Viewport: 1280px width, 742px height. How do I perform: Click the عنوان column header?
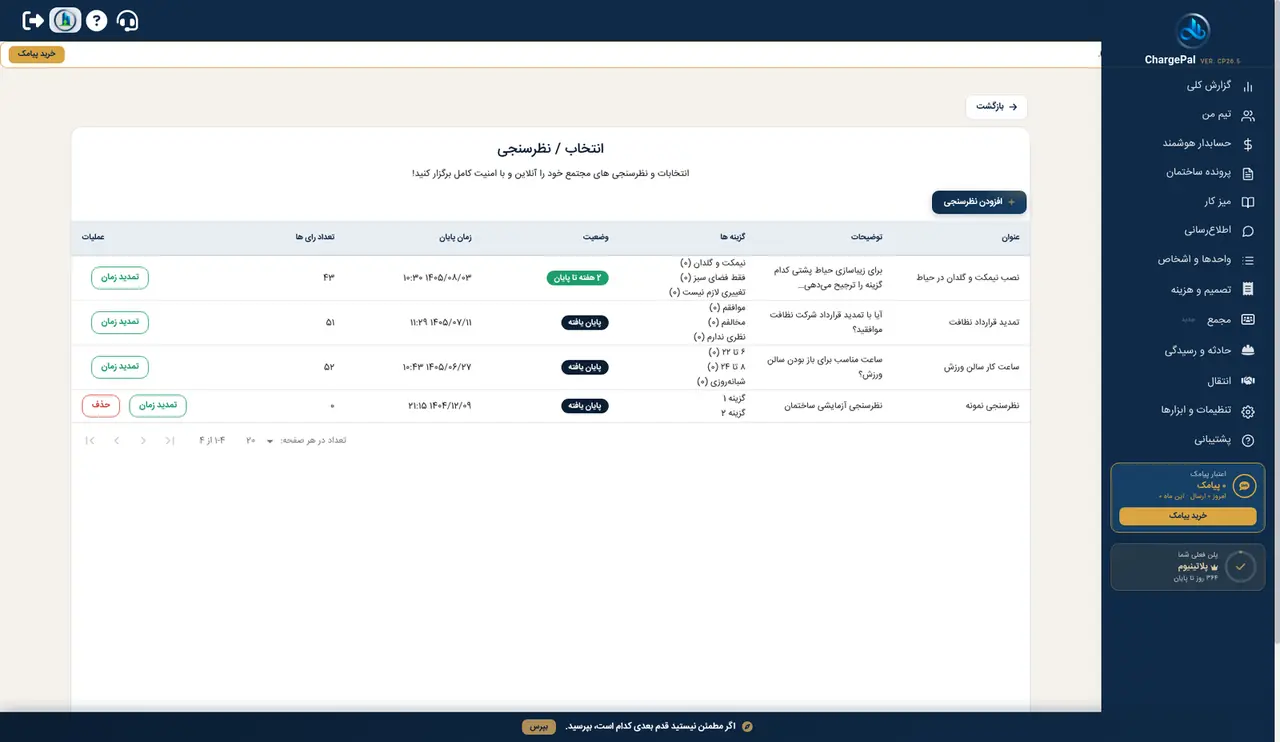(1010, 237)
